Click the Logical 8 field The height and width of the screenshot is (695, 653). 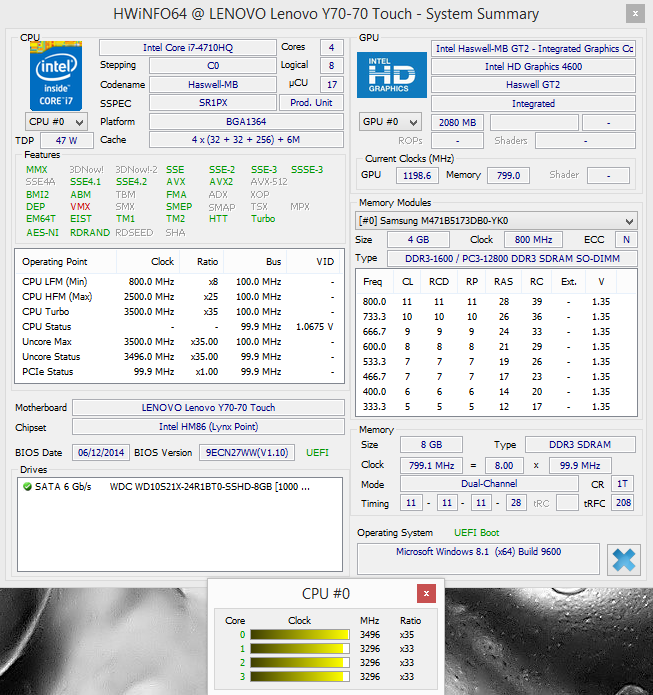(x=332, y=66)
